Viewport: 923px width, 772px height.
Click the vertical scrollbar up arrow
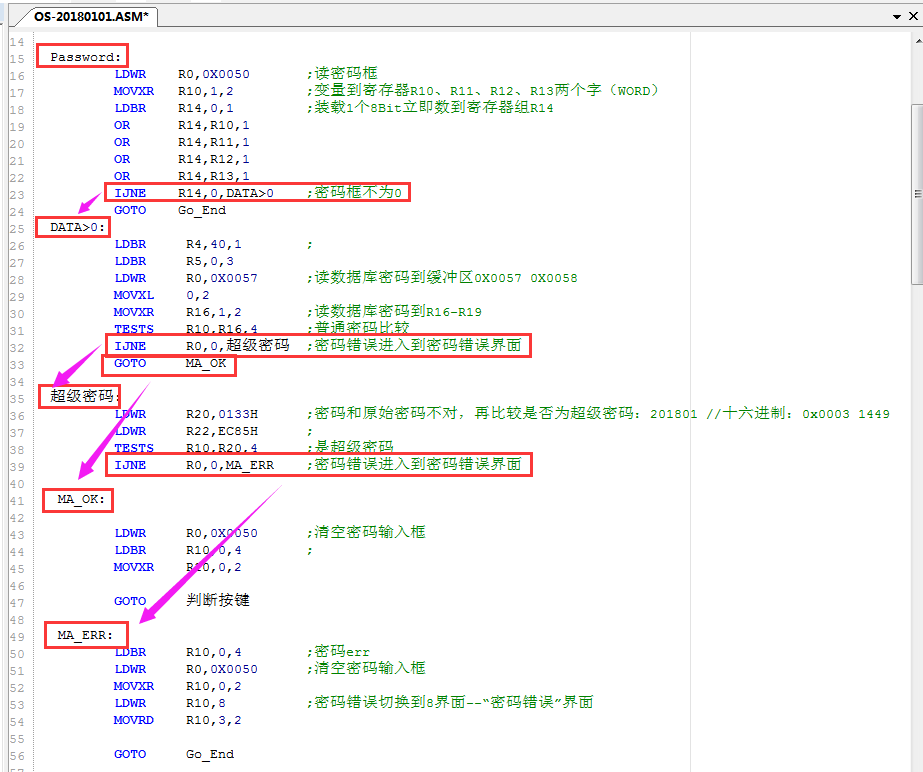point(918,41)
